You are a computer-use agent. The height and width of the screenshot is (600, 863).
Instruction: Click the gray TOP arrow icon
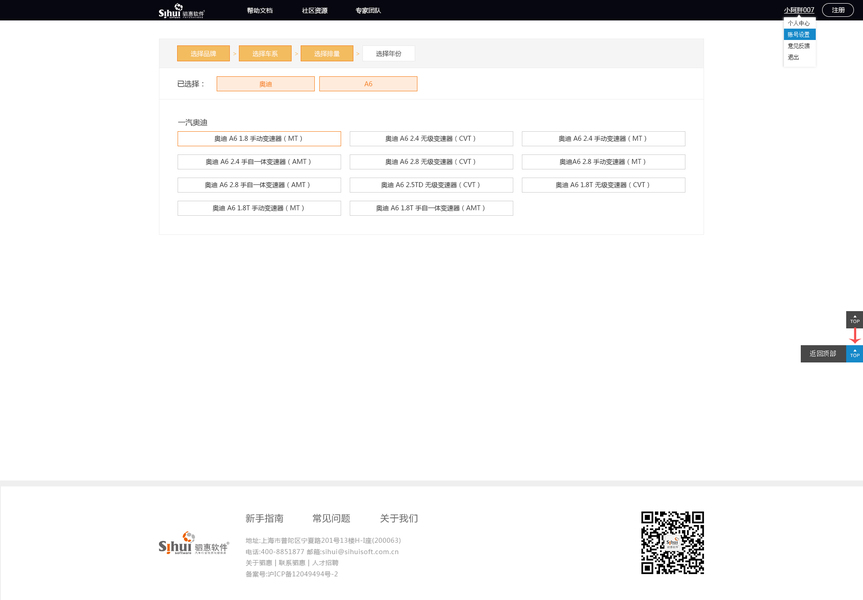click(854, 319)
